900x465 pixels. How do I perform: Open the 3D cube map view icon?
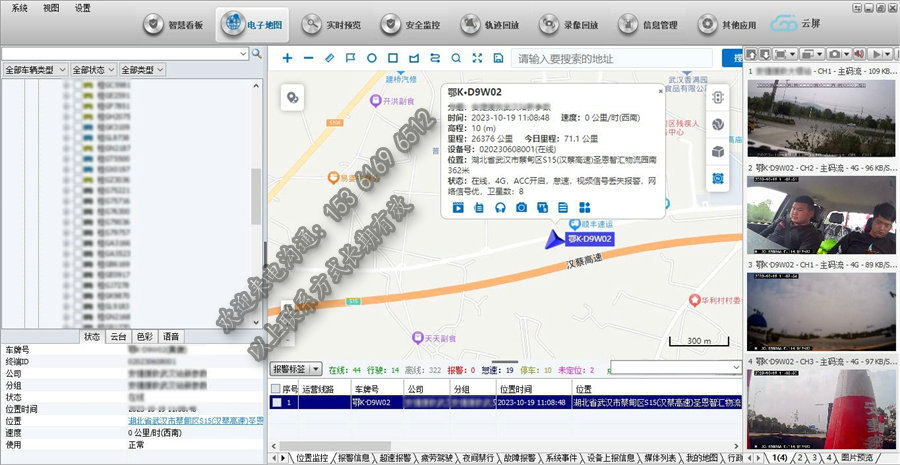(x=717, y=151)
